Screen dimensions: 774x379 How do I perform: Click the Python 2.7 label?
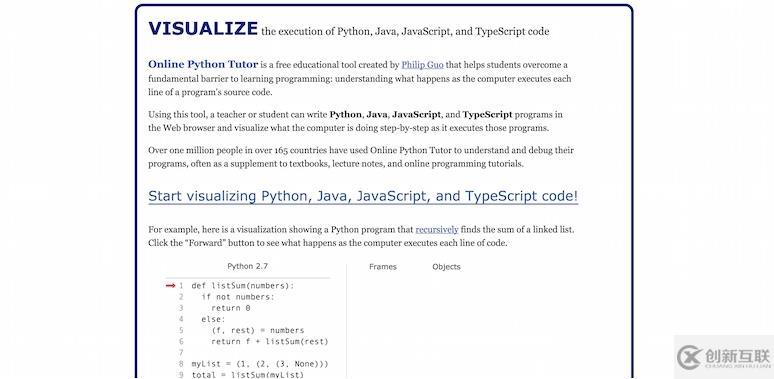click(247, 266)
